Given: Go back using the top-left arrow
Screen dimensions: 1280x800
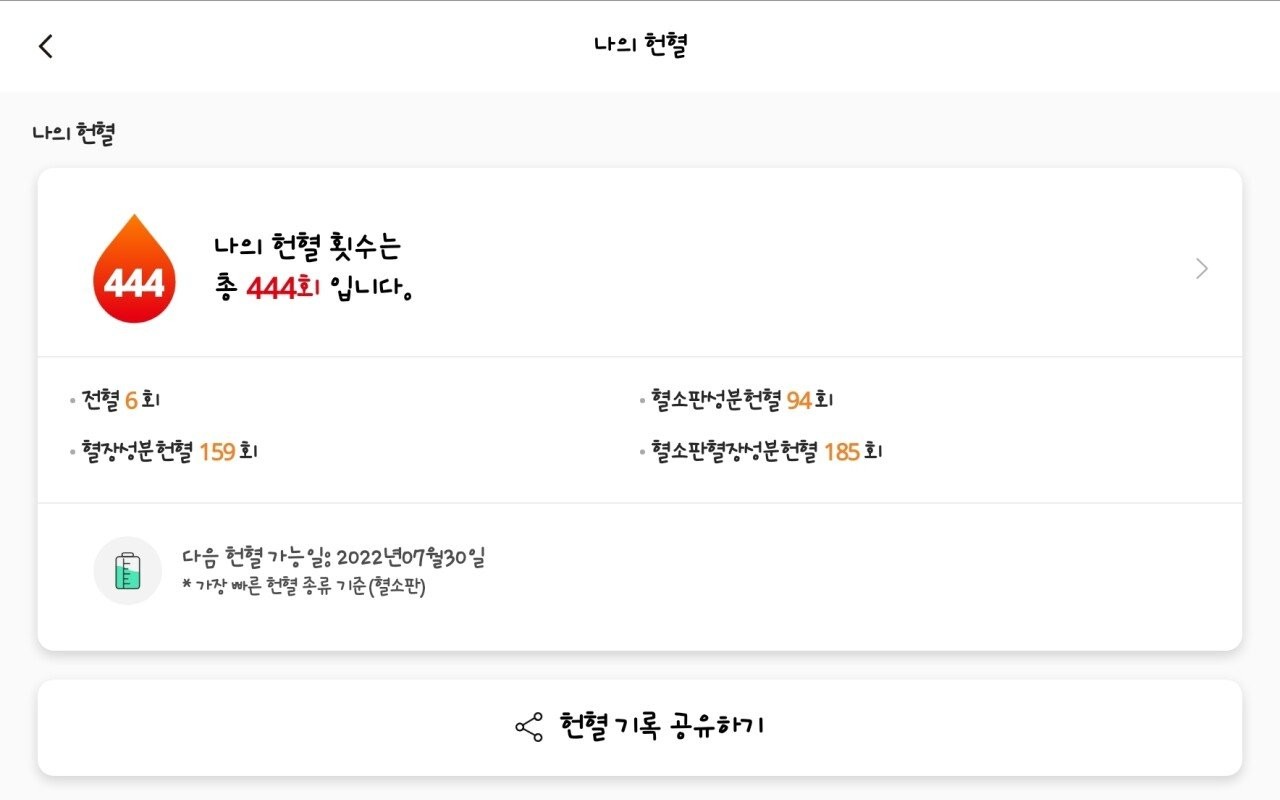Looking at the screenshot, I should coord(45,46).
